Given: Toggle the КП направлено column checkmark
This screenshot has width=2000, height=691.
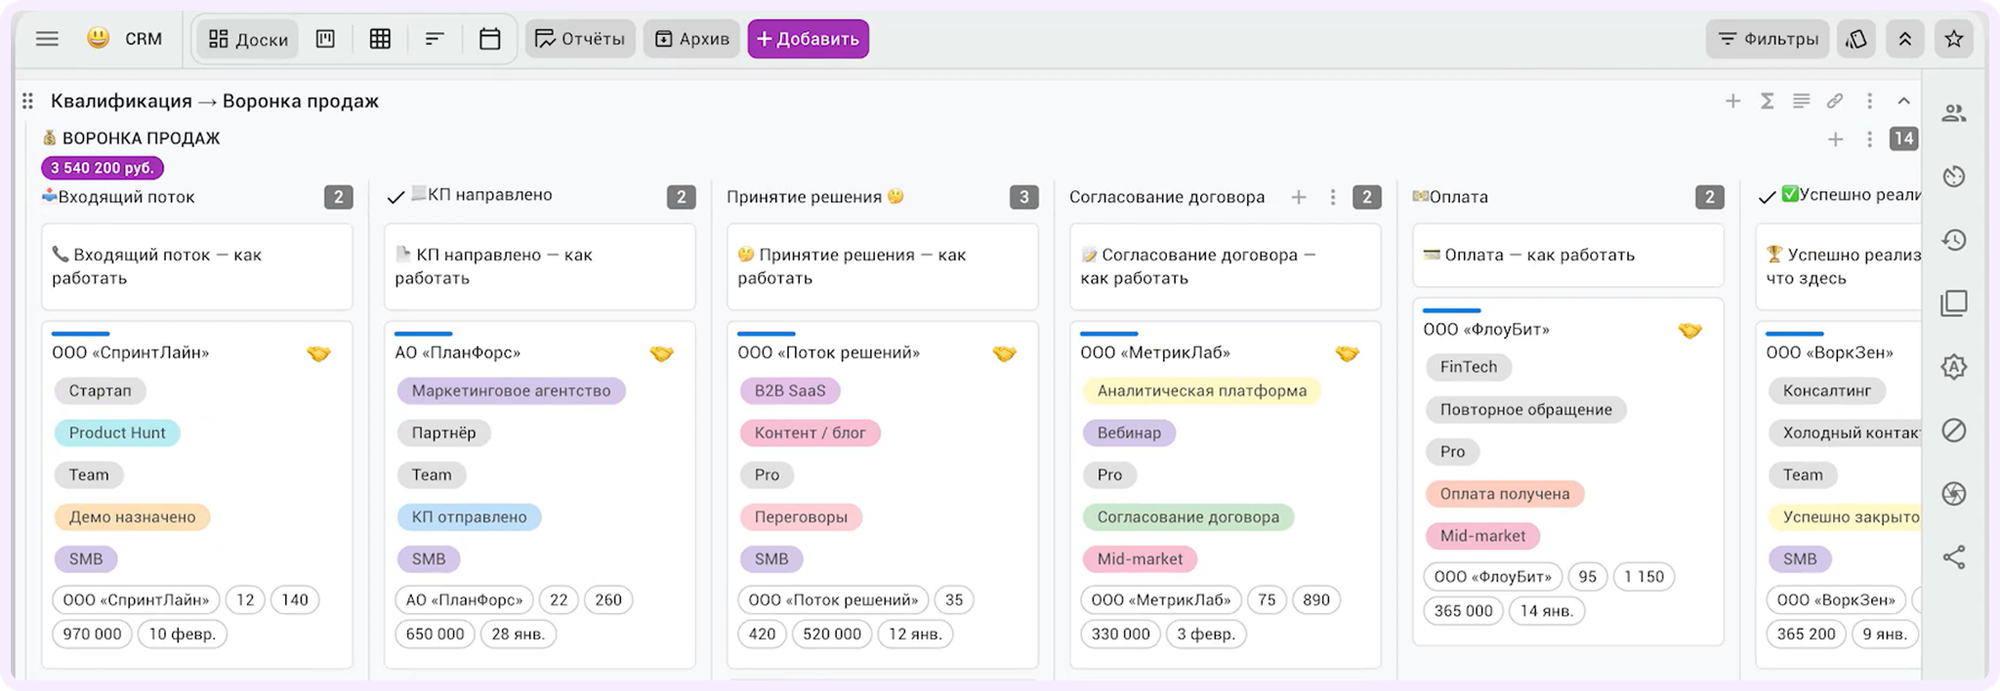Looking at the screenshot, I should pos(396,197).
